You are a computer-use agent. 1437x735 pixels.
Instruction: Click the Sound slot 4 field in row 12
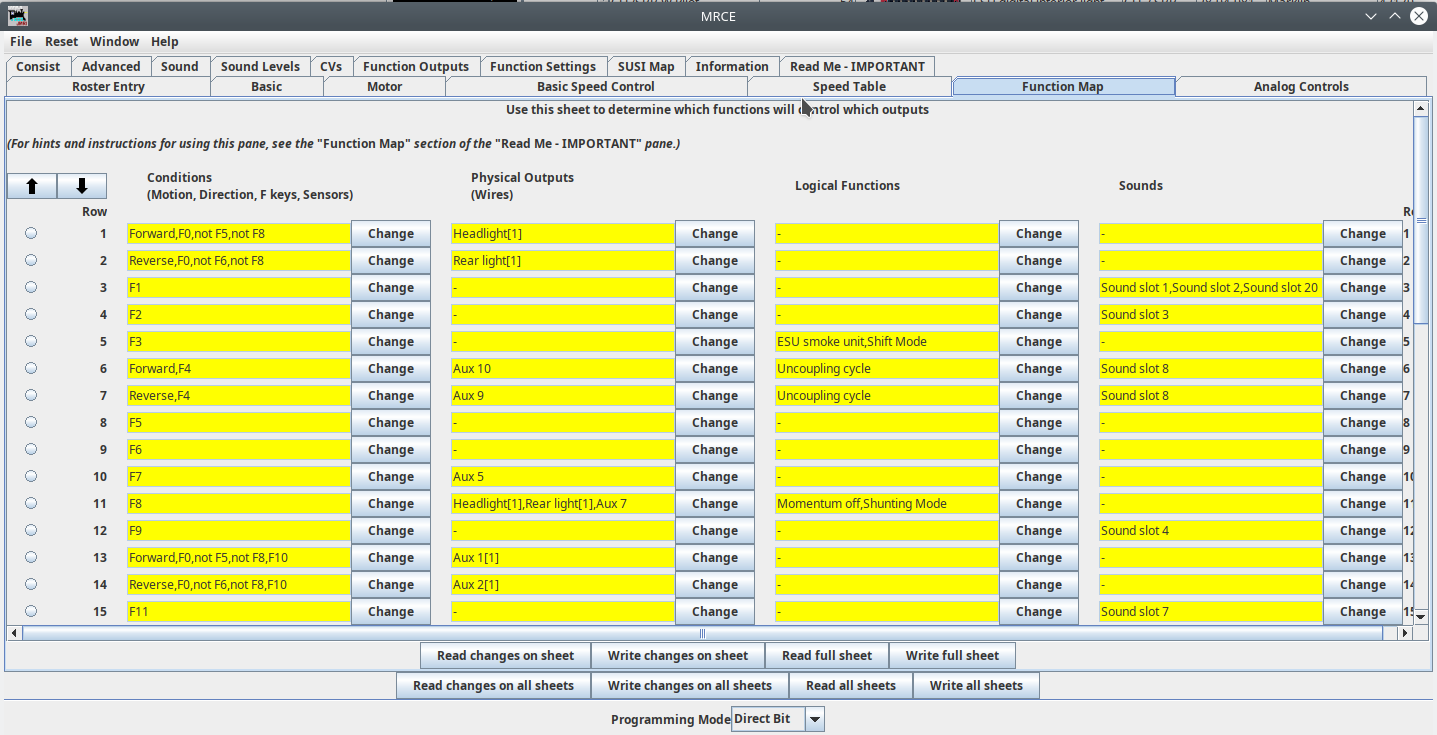pos(1211,531)
